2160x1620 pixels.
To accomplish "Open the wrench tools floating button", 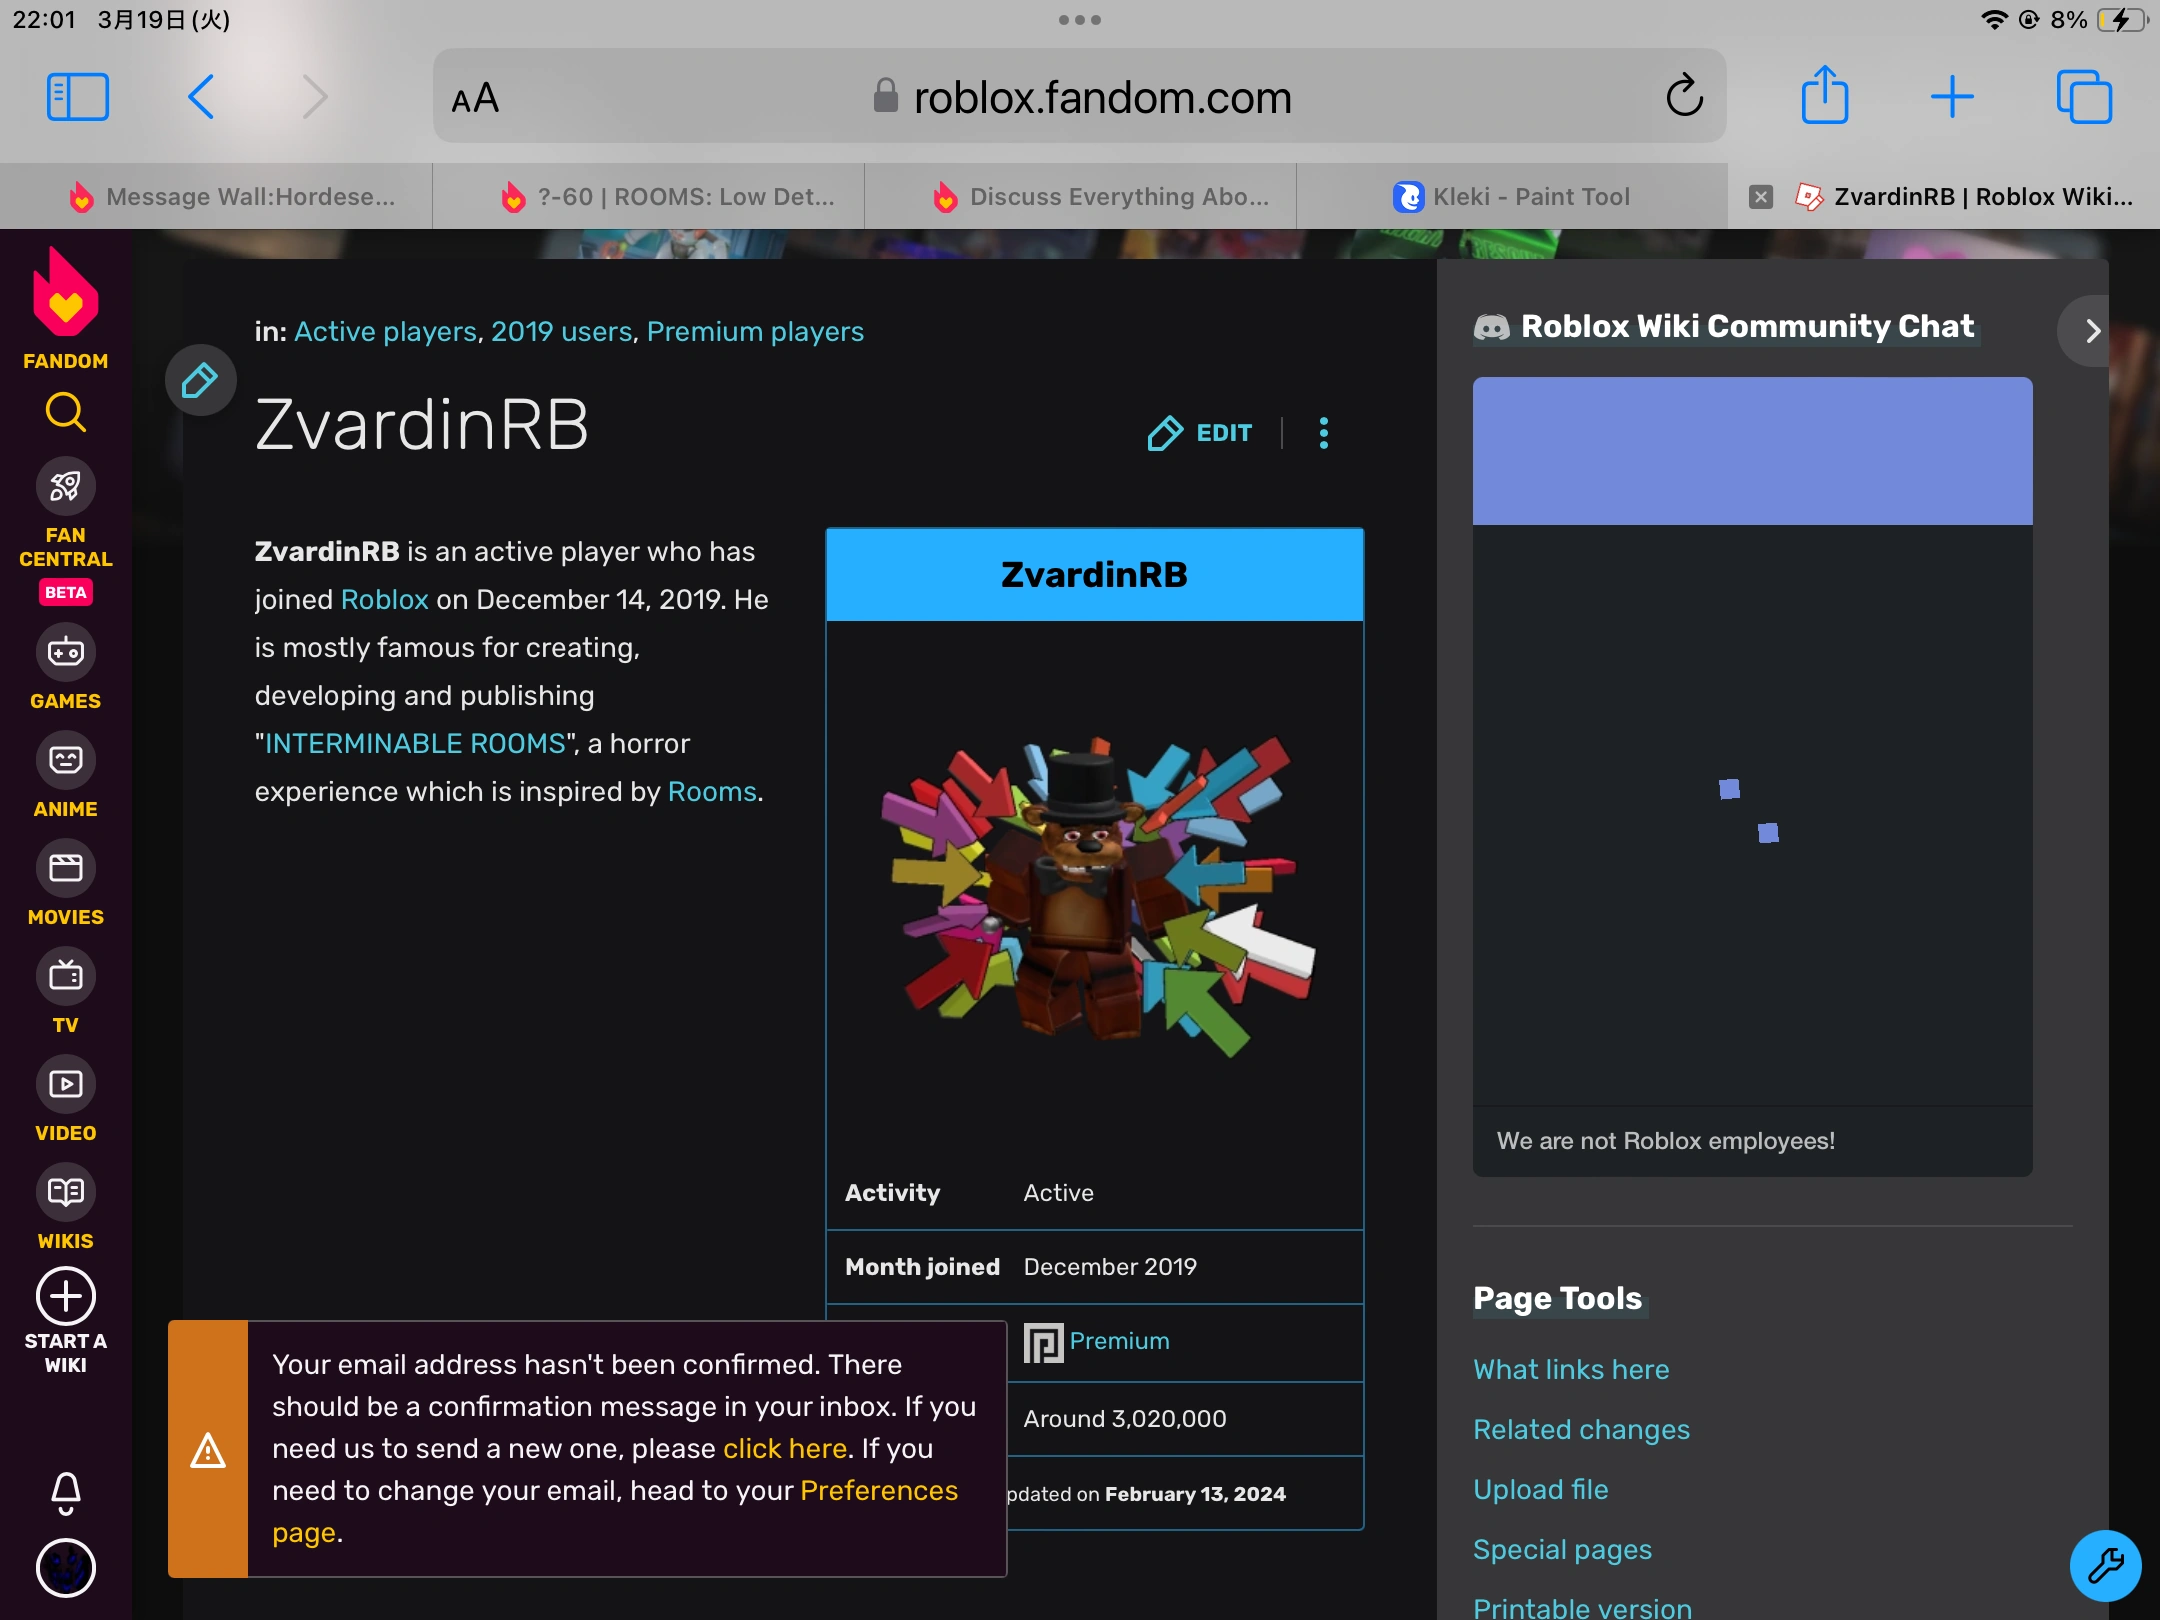I will (x=2105, y=1565).
